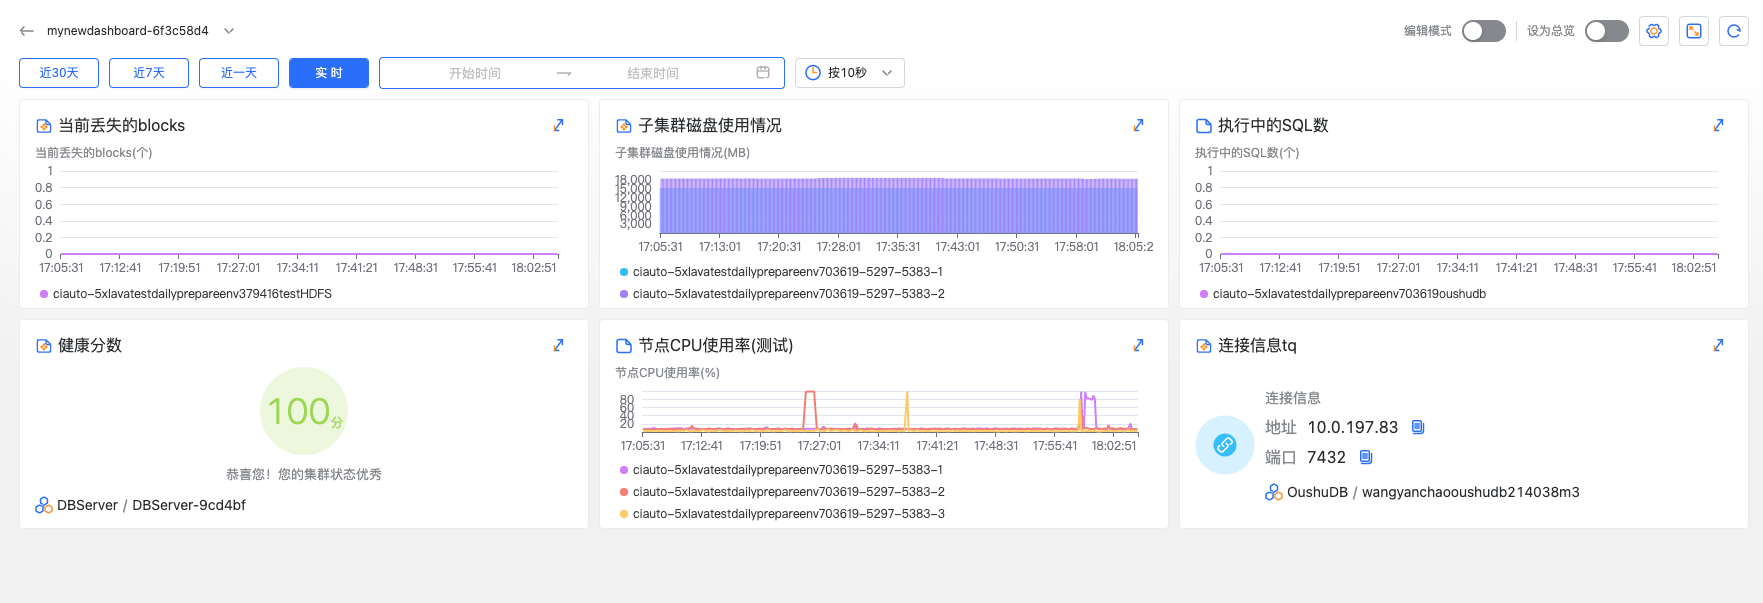Enable the 设为总览 switch
Viewport: 1763px width, 603px height.
pos(1606,31)
